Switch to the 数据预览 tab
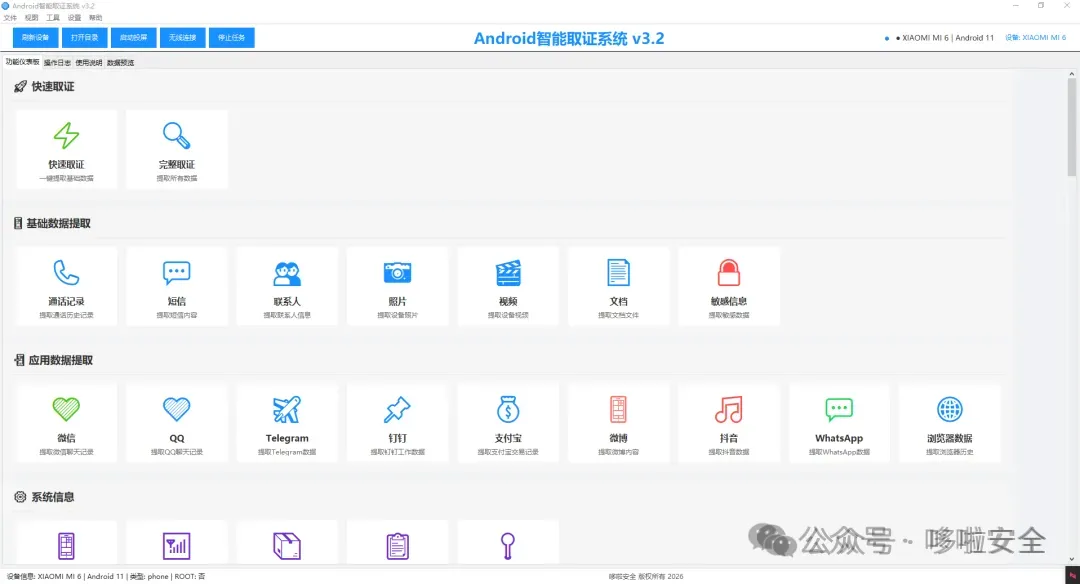 pos(121,63)
